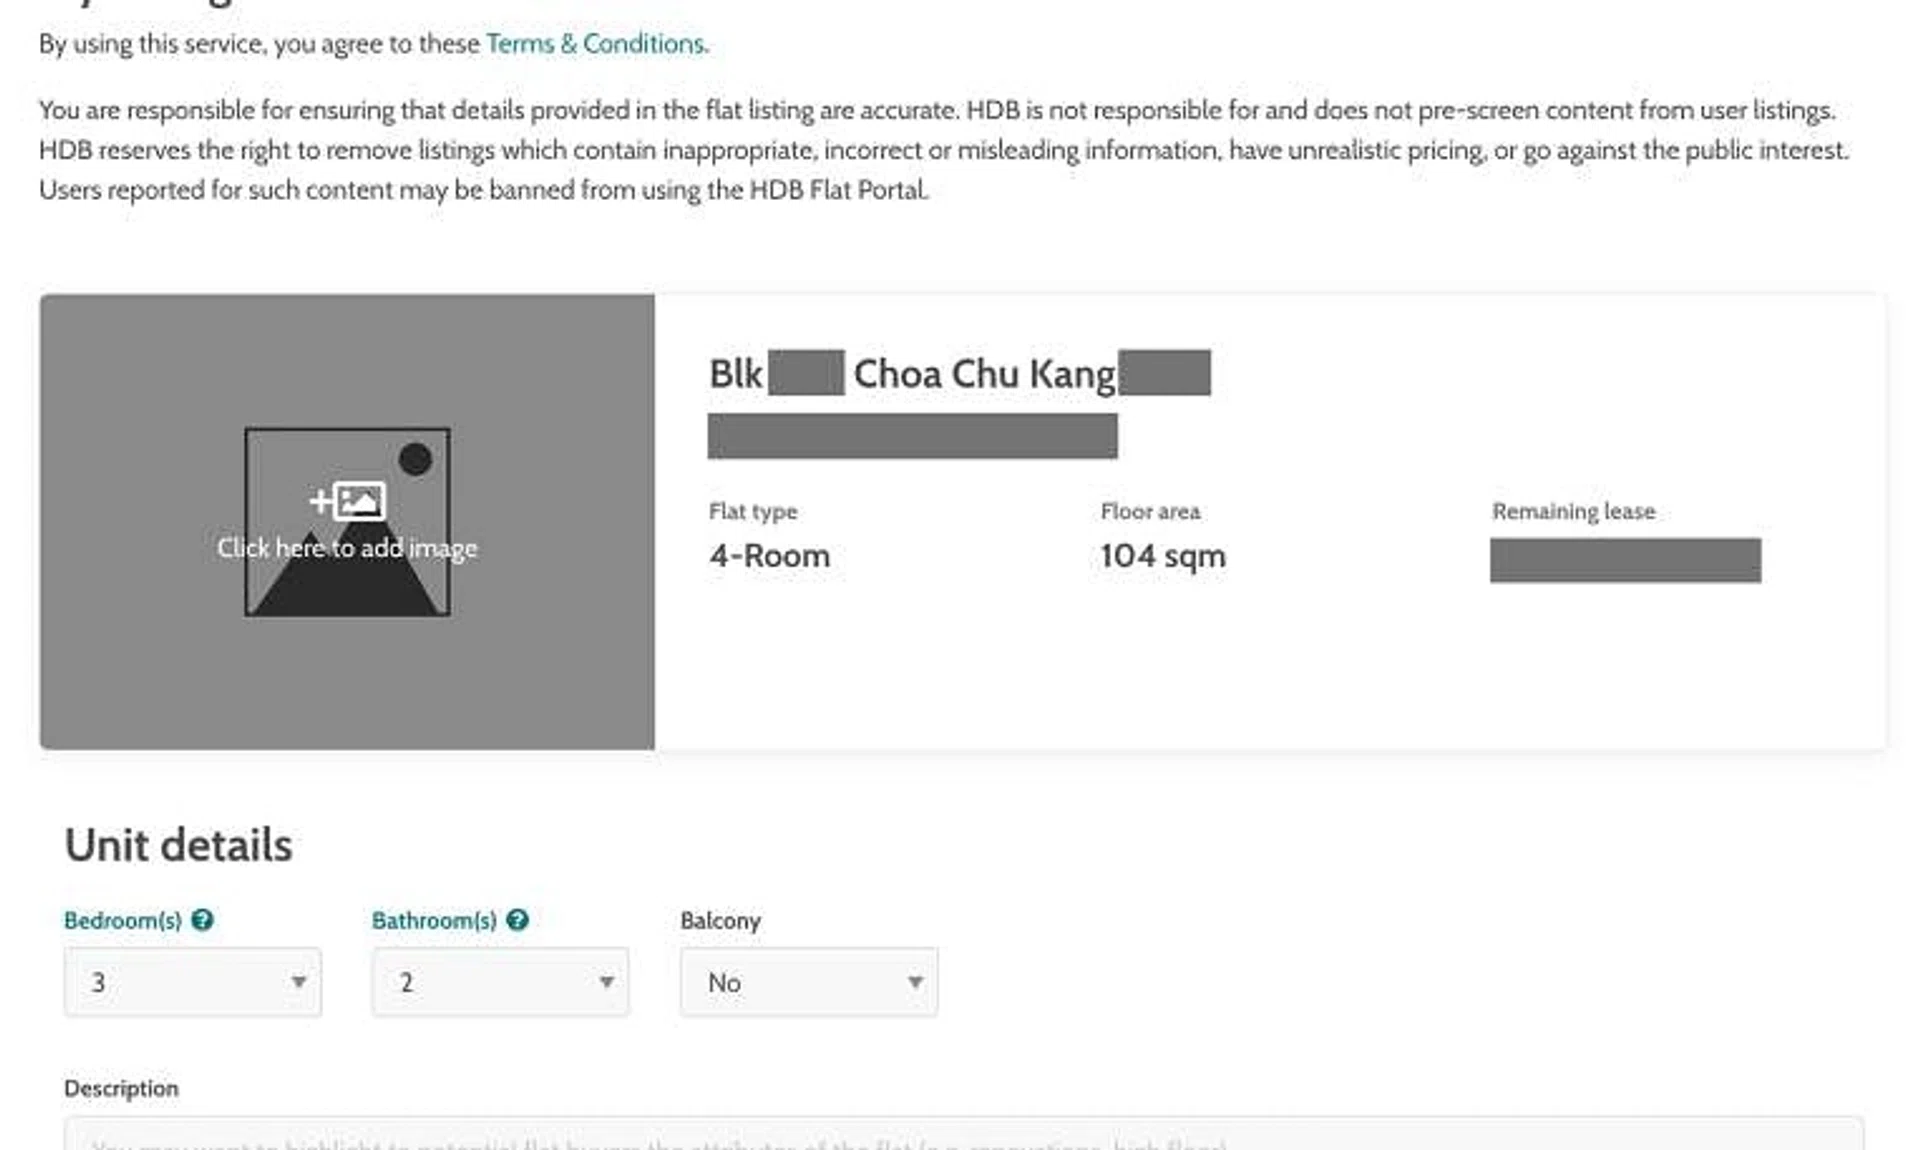Viewport: 1920px width, 1150px height.
Task: Click the Bathroom(s) dropdown arrow
Action: 606,982
